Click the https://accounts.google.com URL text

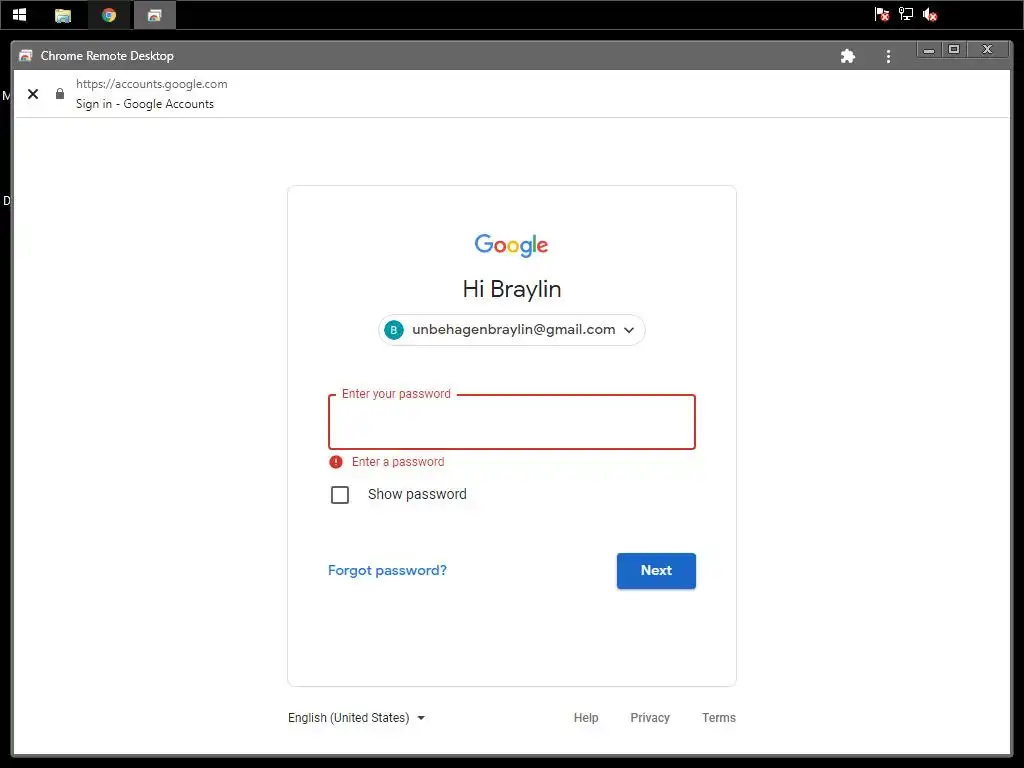click(152, 84)
